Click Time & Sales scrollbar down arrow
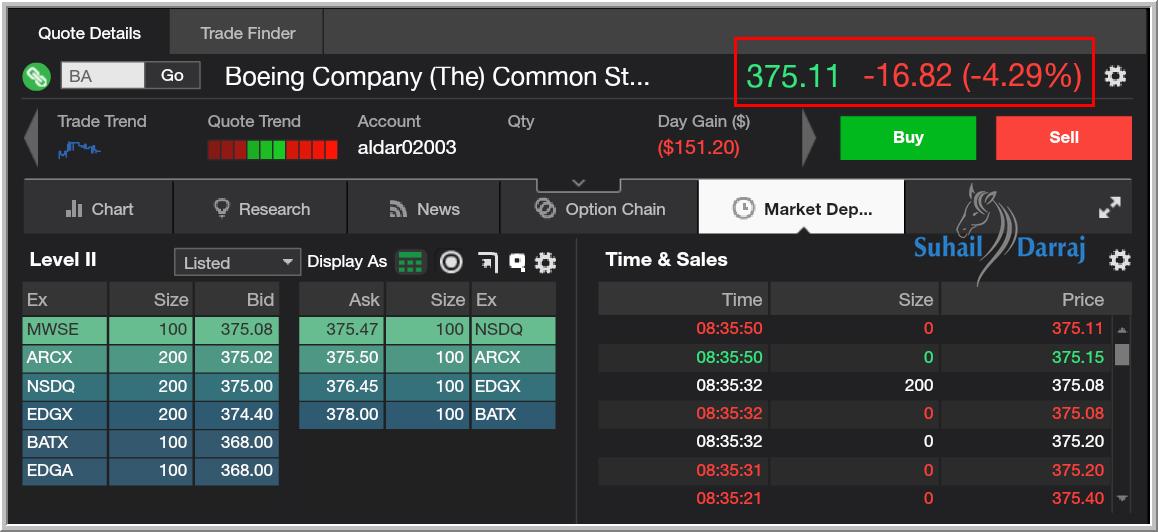1158x532 pixels. [x=1122, y=499]
